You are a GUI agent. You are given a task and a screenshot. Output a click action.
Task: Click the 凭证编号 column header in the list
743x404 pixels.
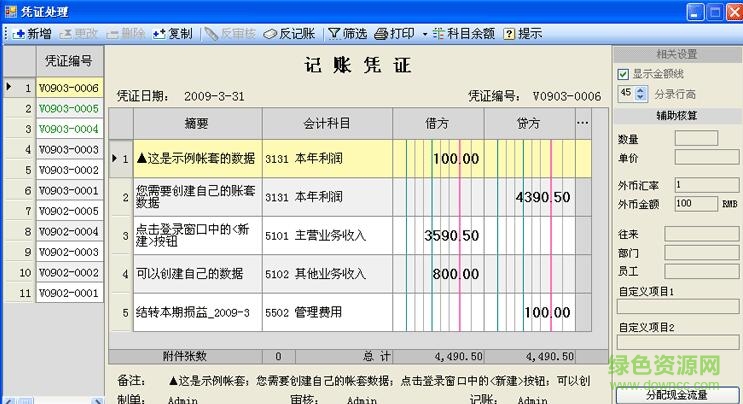69,61
